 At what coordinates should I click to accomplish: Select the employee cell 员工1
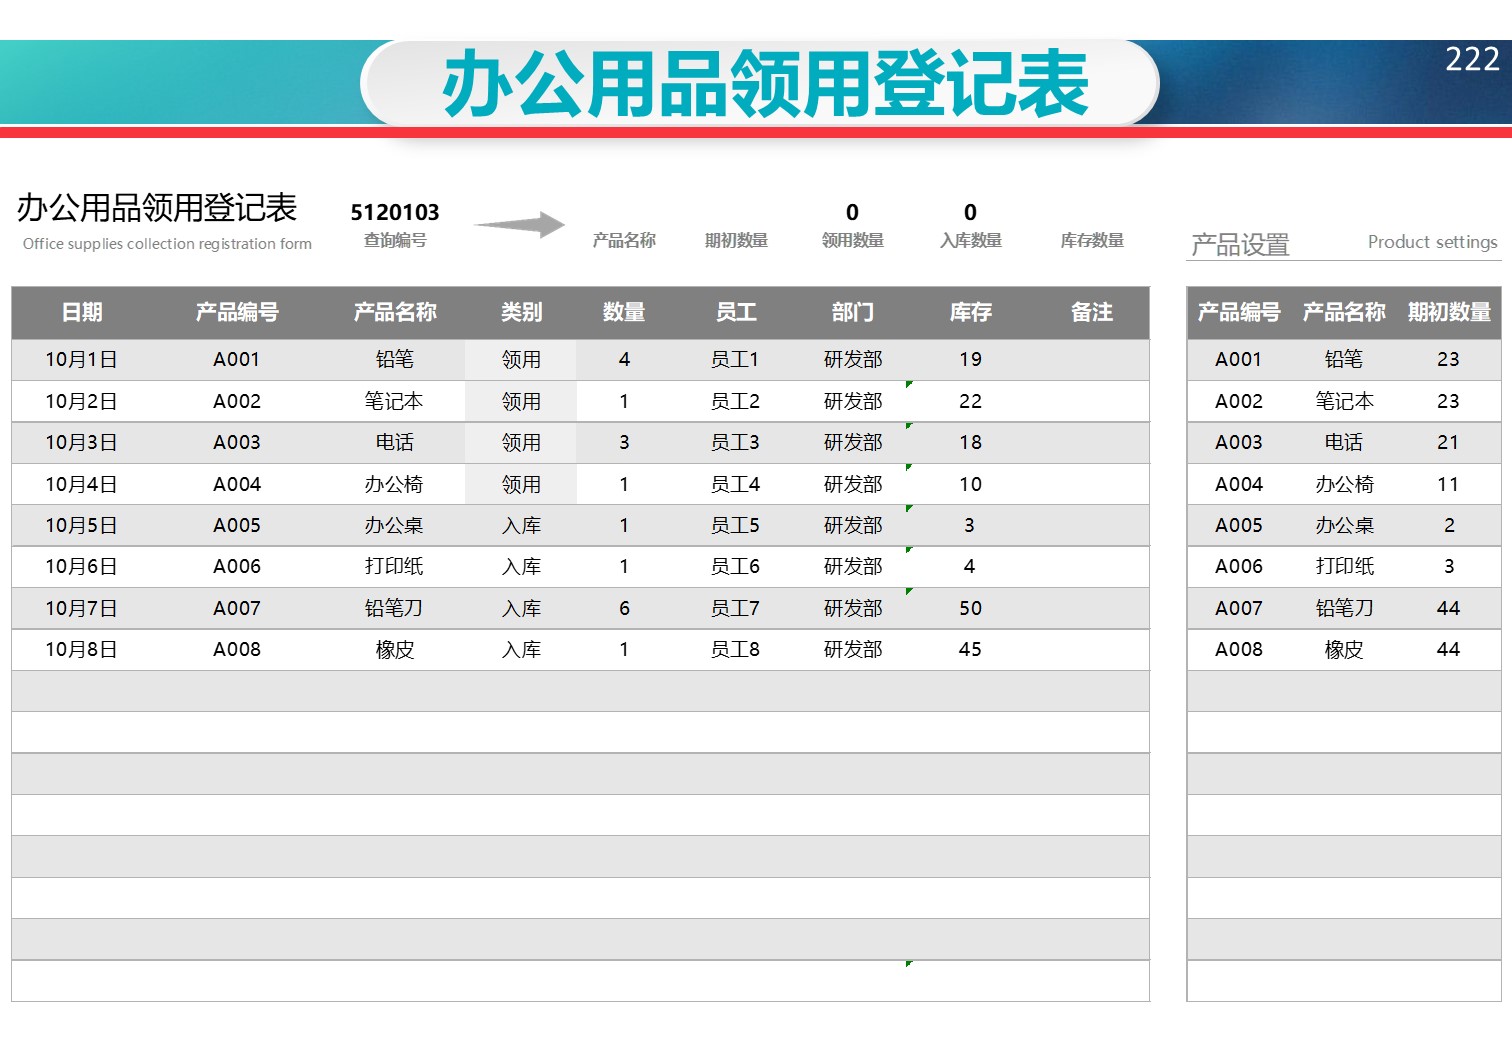point(735,359)
